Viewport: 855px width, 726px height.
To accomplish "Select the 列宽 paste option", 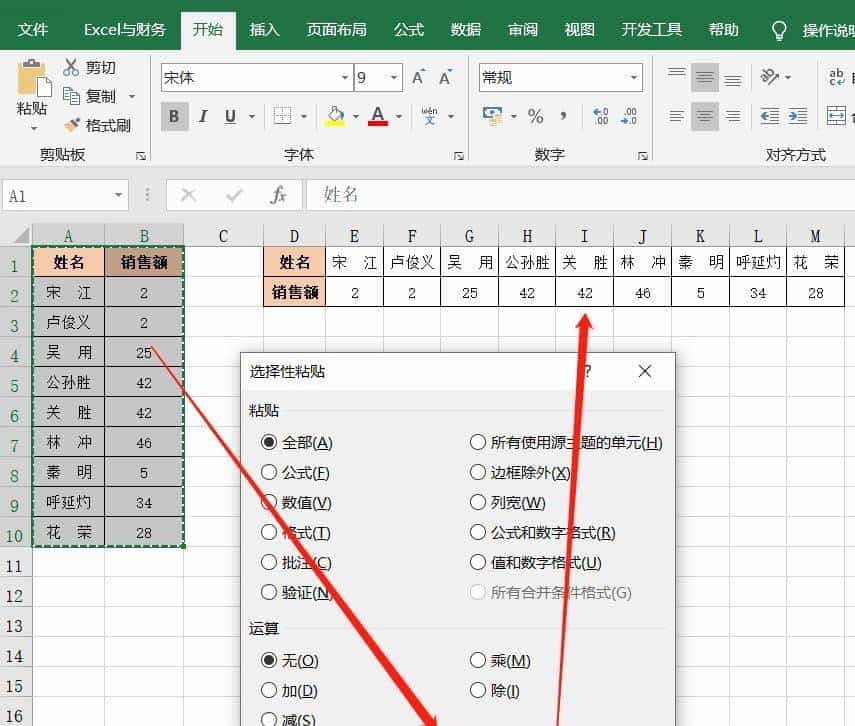I will [478, 502].
